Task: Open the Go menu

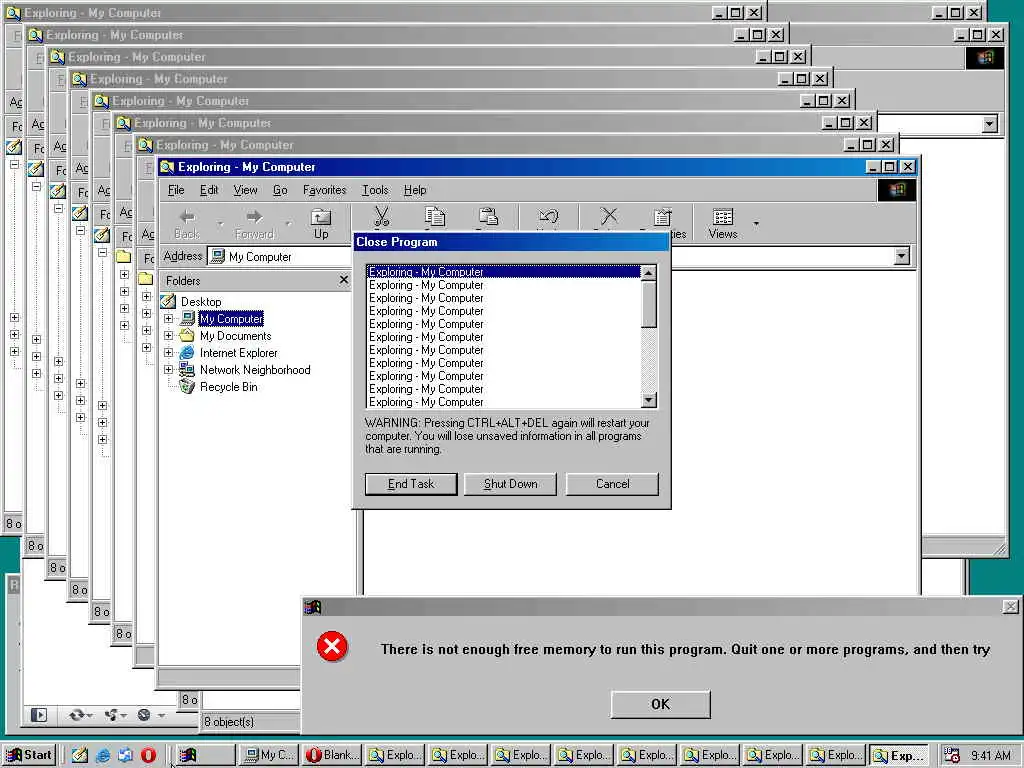Action: [280, 190]
